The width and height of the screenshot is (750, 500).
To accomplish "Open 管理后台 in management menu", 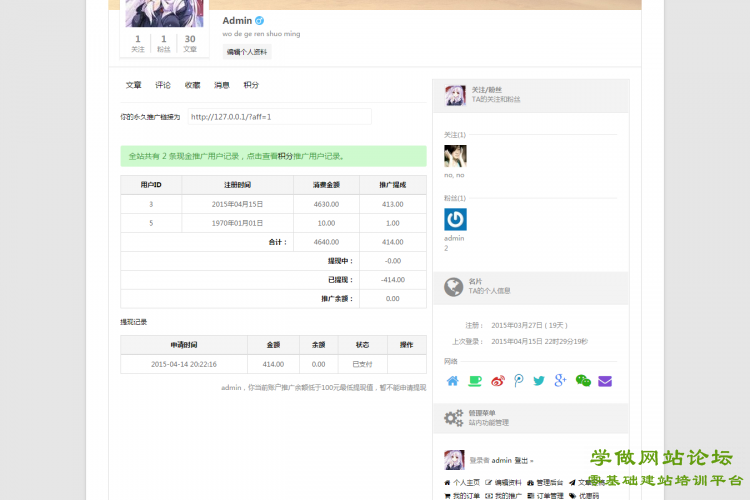I will click(545, 482).
